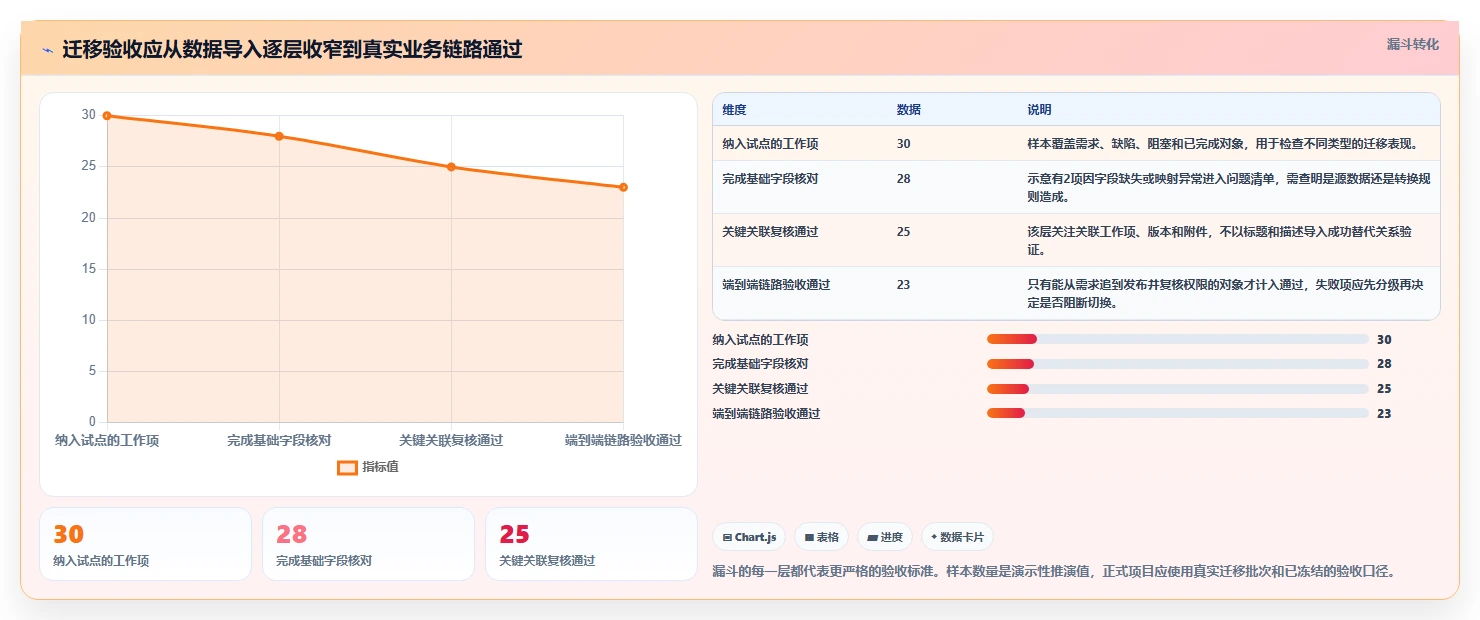This screenshot has height=620, width=1480.
Task: Select the chart point for 关键关联复核通过
Action: pos(451,167)
